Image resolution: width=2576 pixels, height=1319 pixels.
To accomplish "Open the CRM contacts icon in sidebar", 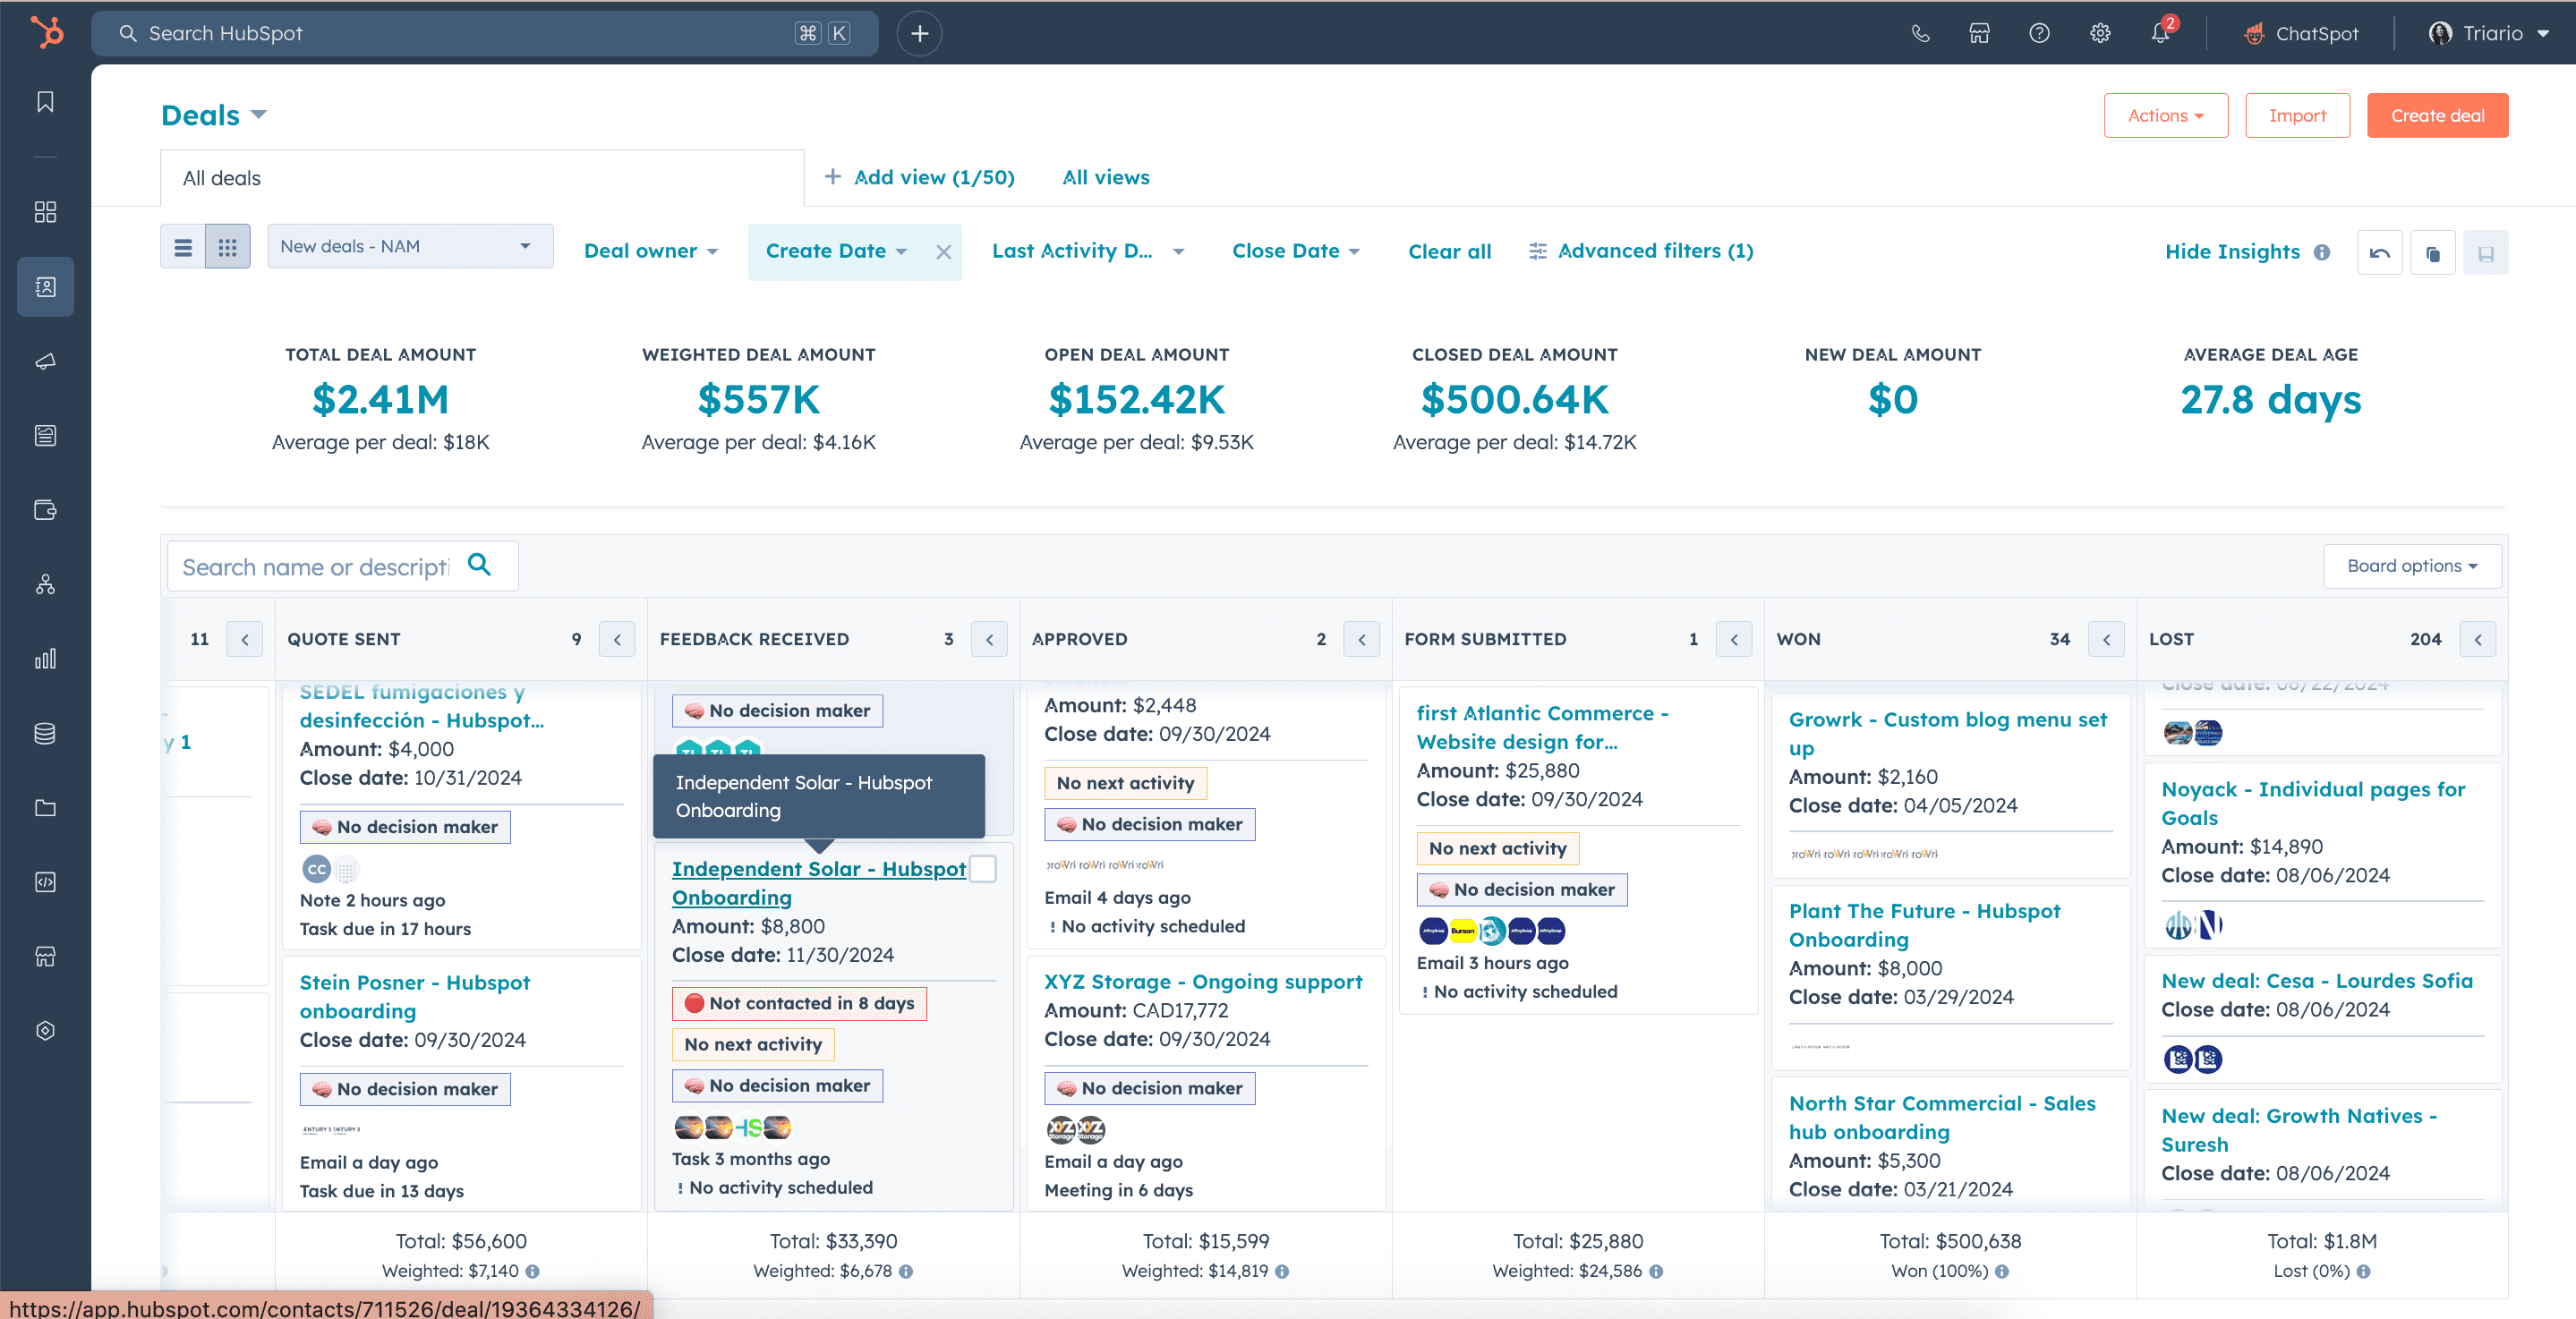I will click(45, 287).
